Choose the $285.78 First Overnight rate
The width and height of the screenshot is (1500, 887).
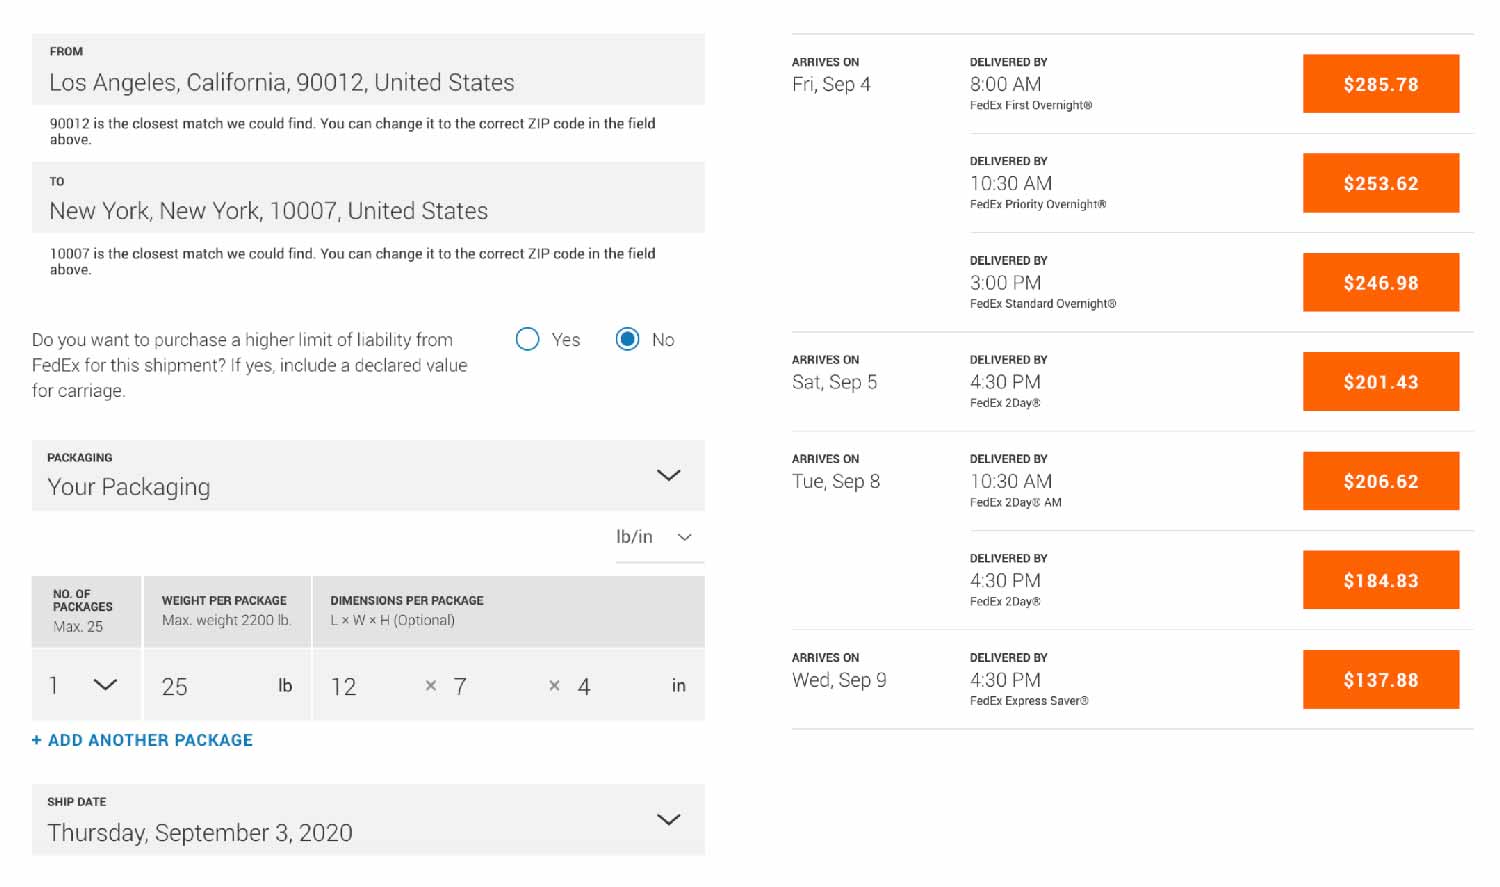point(1380,84)
